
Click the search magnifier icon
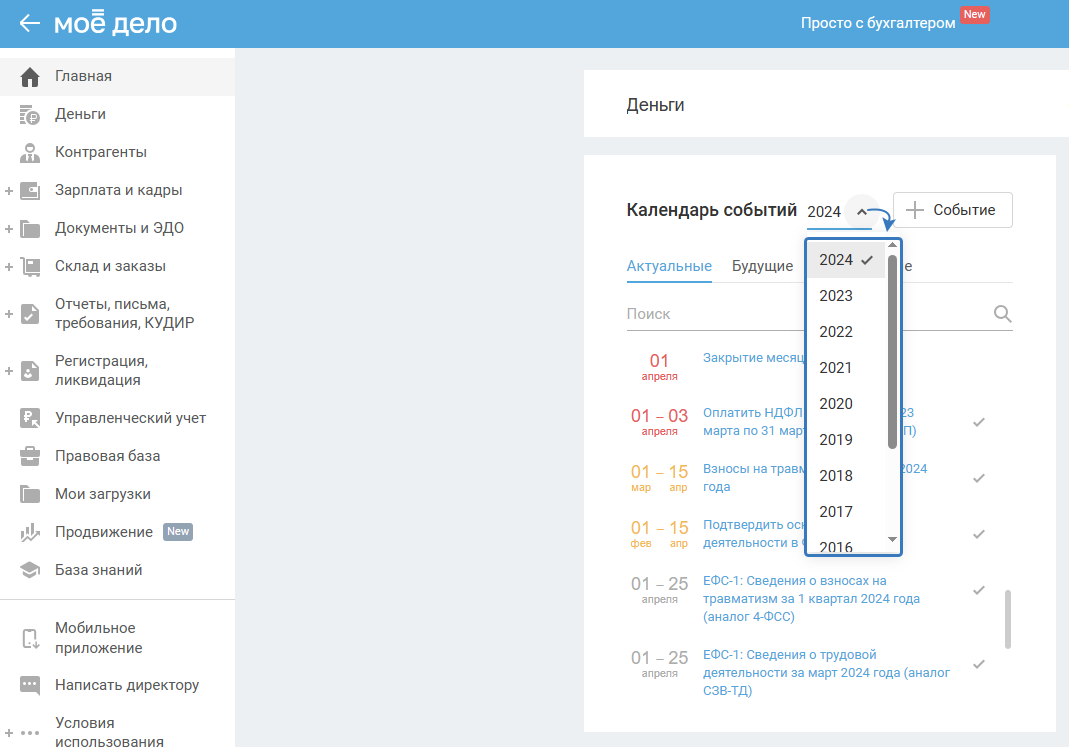click(1002, 314)
